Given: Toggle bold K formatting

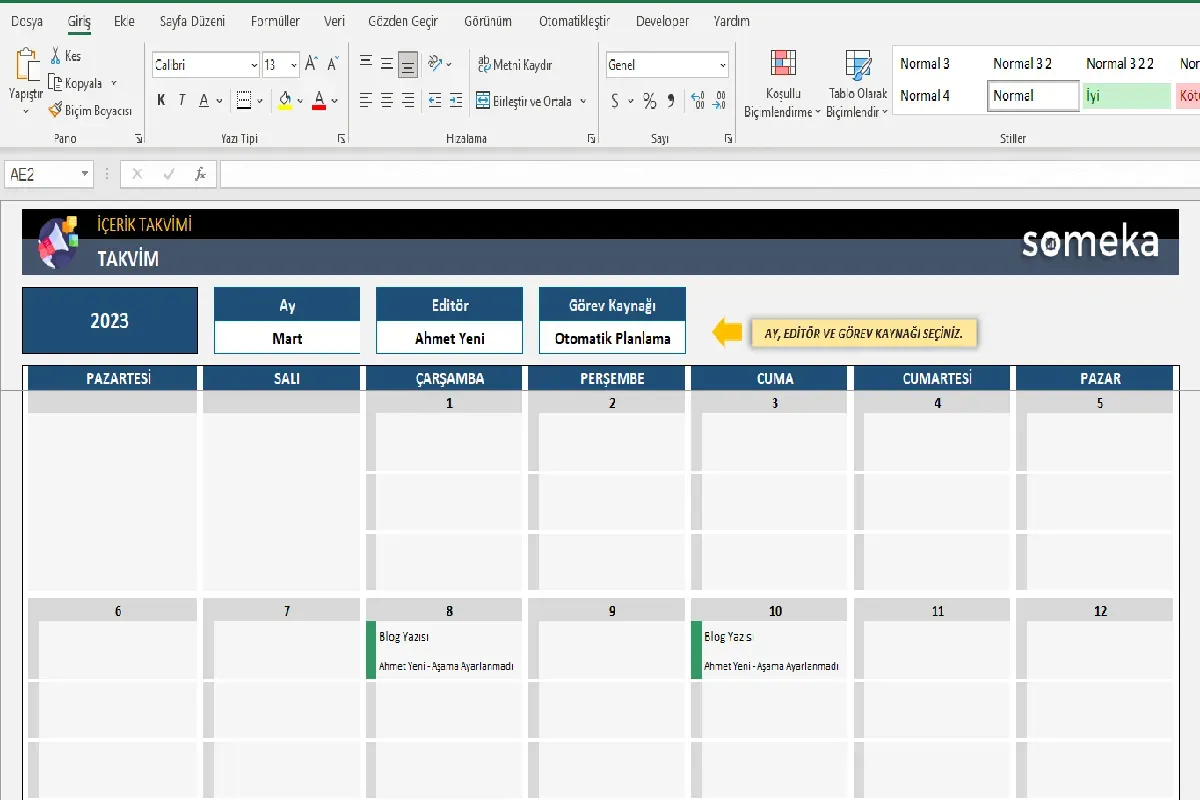Looking at the screenshot, I should 161,101.
